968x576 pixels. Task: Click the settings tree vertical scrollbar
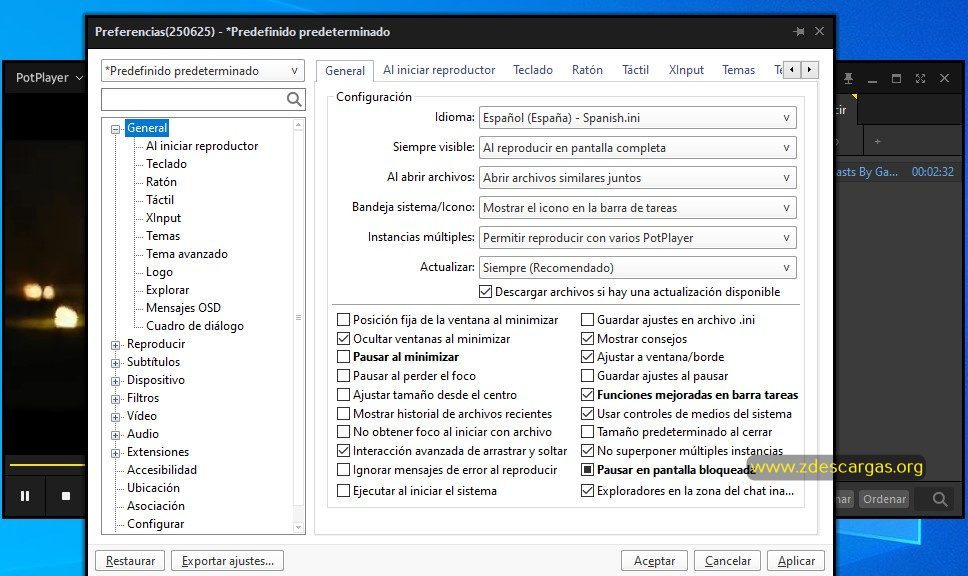click(298, 326)
